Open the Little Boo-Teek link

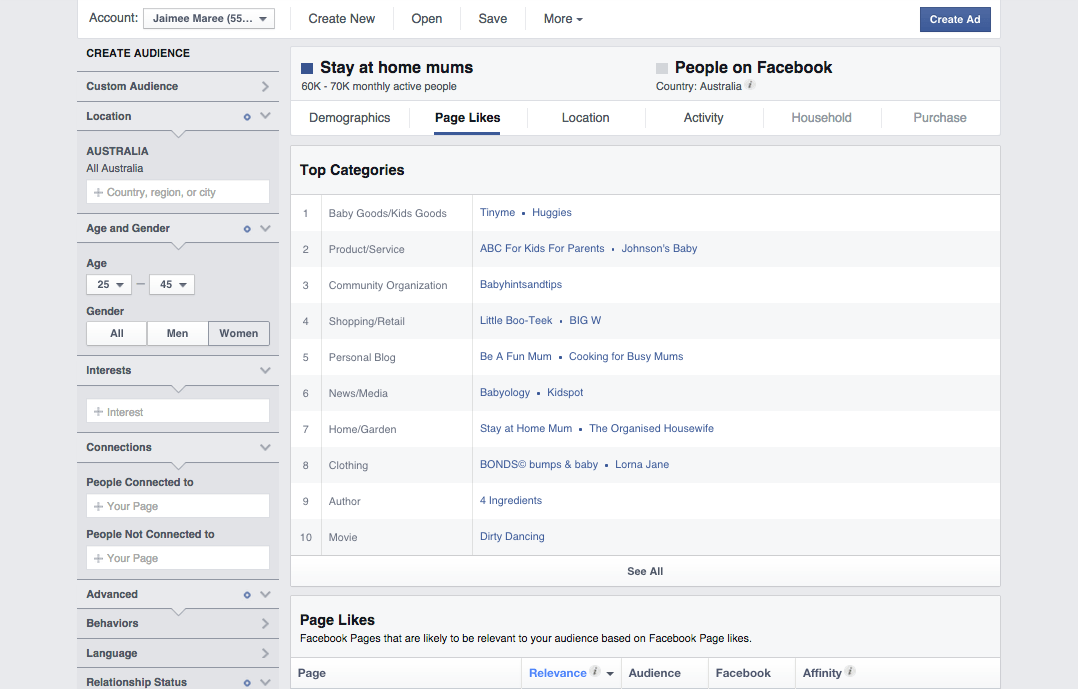pos(516,320)
